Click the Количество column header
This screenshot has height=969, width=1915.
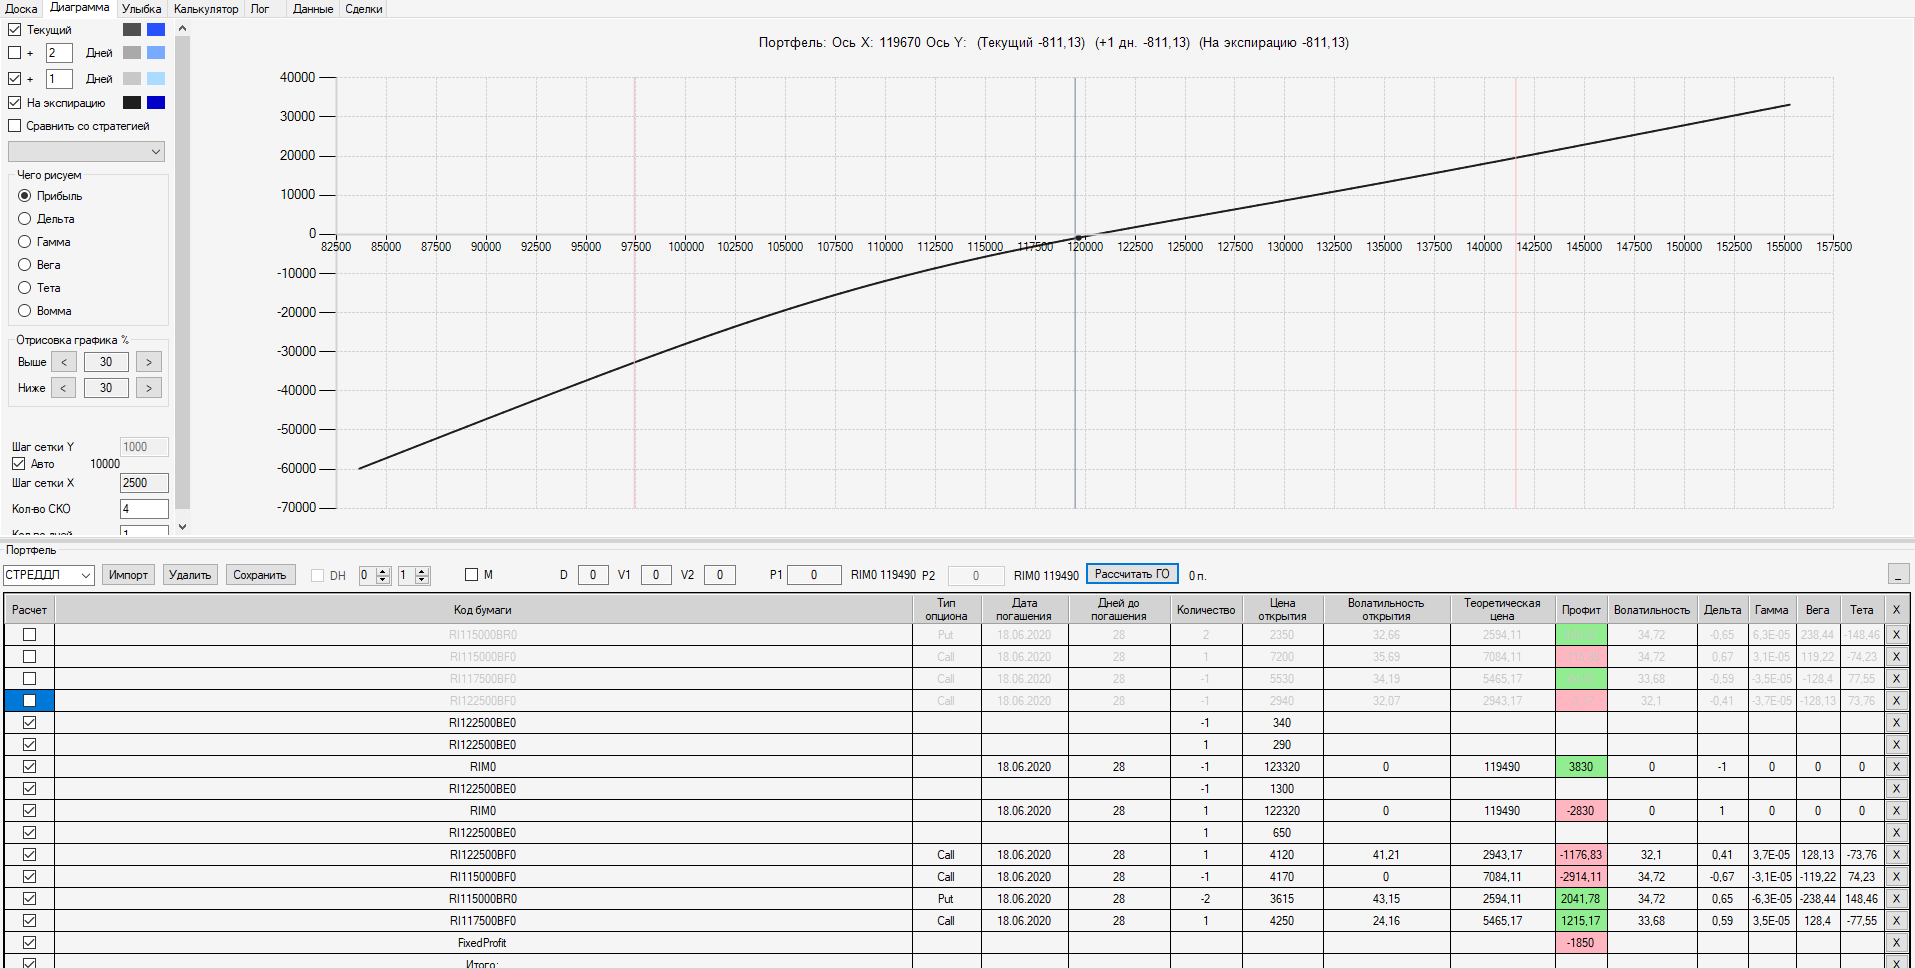pos(1206,610)
